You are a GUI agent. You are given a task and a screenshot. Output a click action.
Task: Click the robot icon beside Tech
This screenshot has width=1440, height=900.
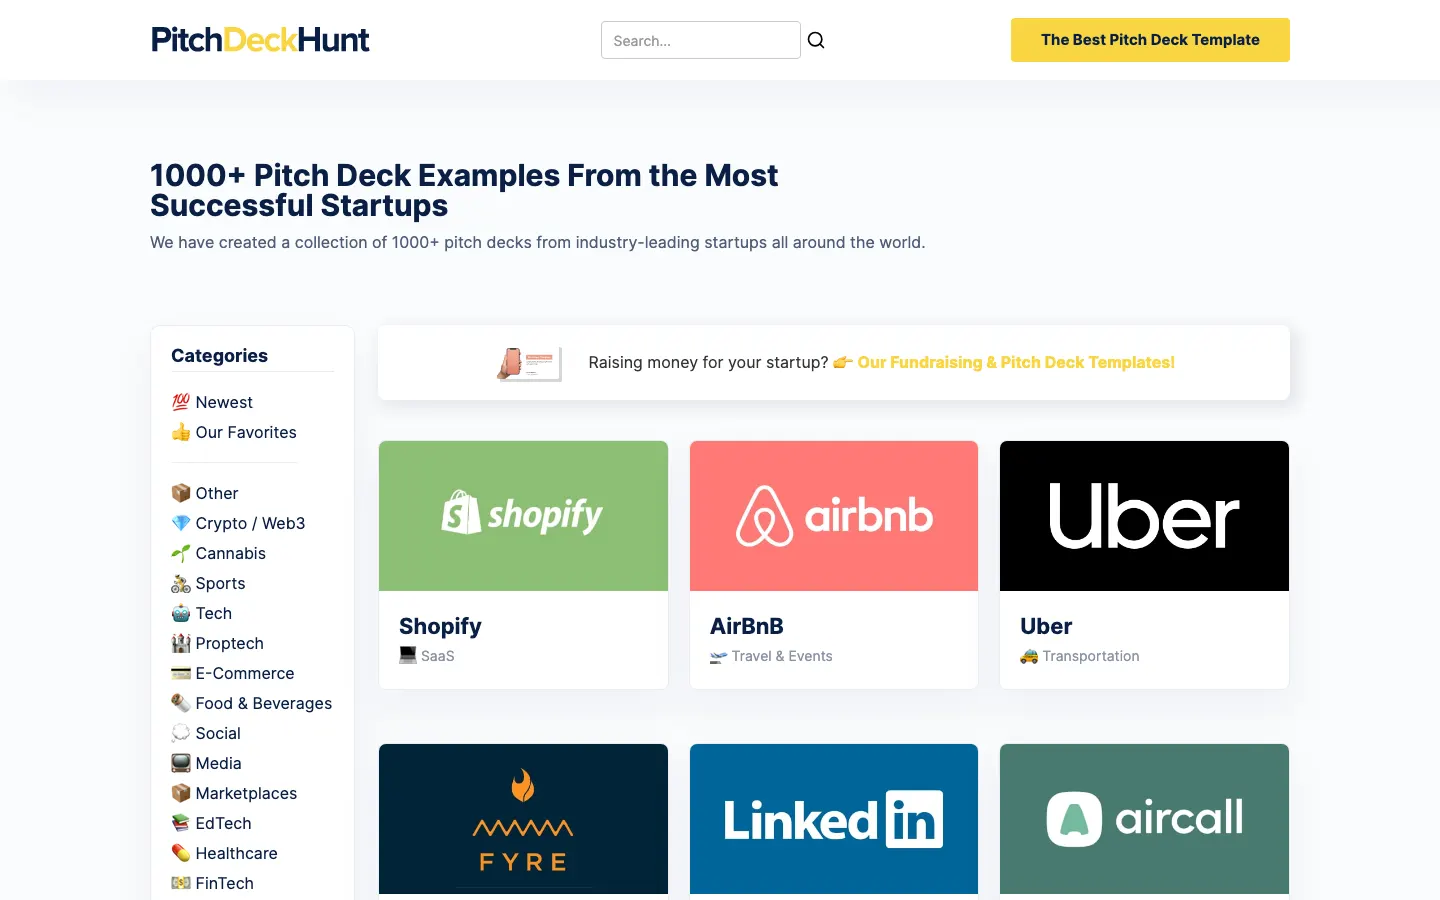click(x=180, y=613)
